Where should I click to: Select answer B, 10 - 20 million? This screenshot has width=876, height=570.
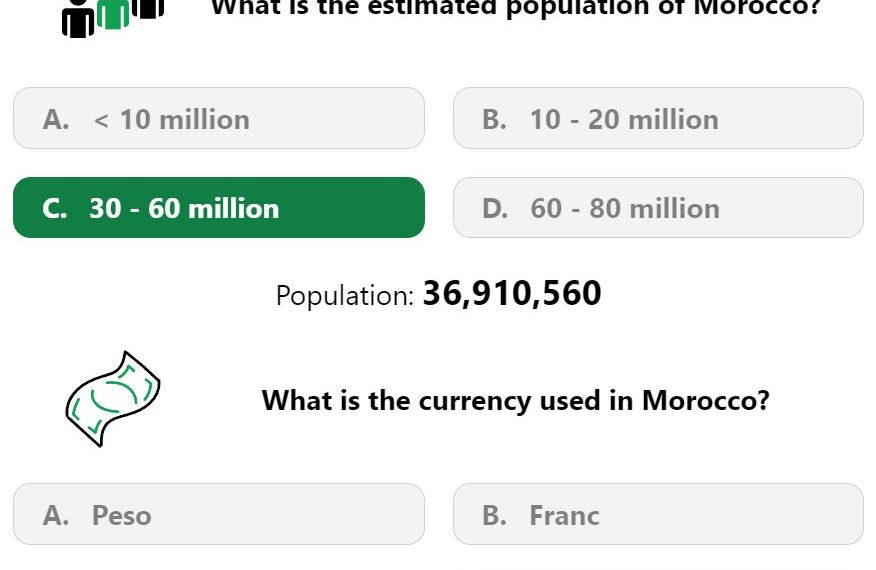[659, 118]
